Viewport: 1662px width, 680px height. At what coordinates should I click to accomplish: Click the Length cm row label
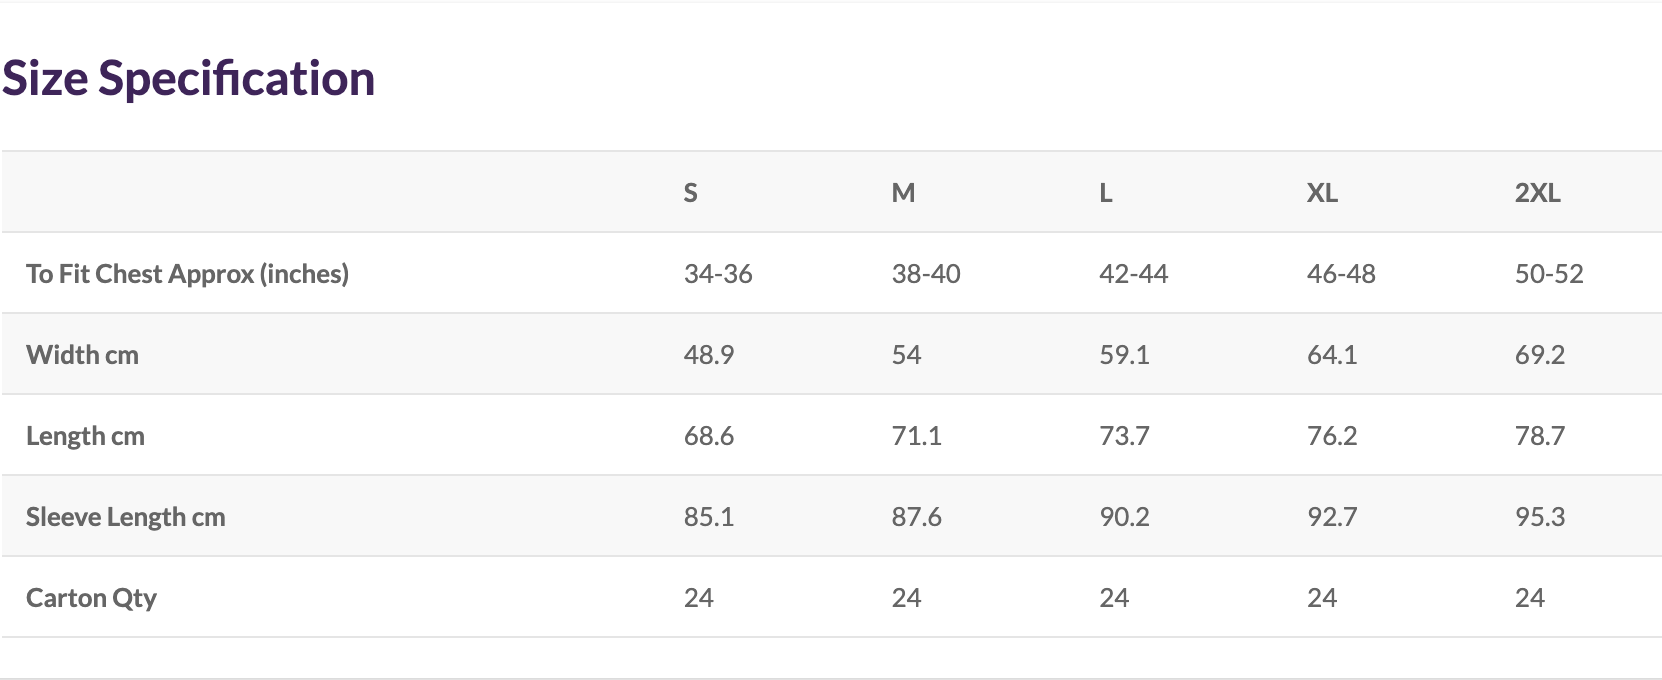[x=85, y=436]
